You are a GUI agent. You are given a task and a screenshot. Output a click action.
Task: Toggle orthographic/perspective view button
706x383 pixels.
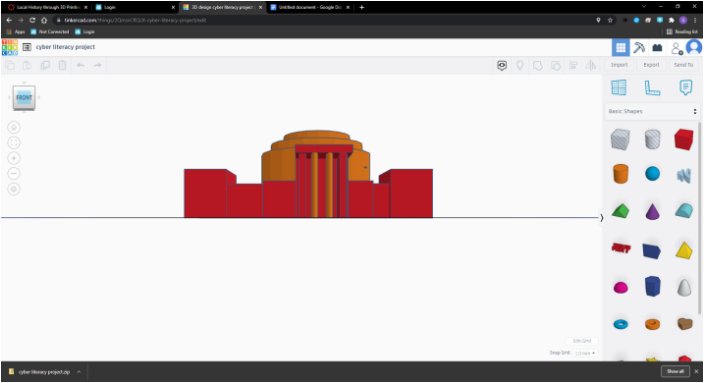(14, 189)
